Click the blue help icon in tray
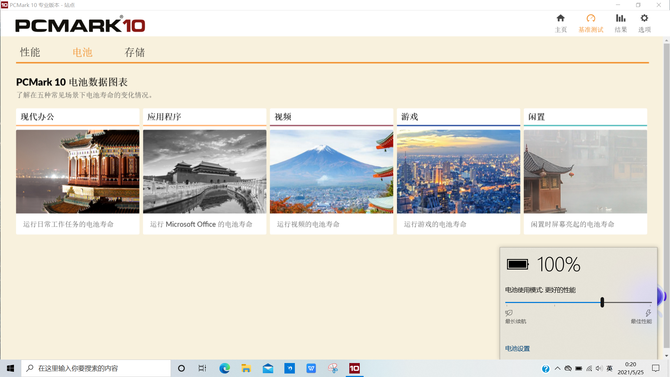Screen dimensions: 670x377 tap(546, 368)
